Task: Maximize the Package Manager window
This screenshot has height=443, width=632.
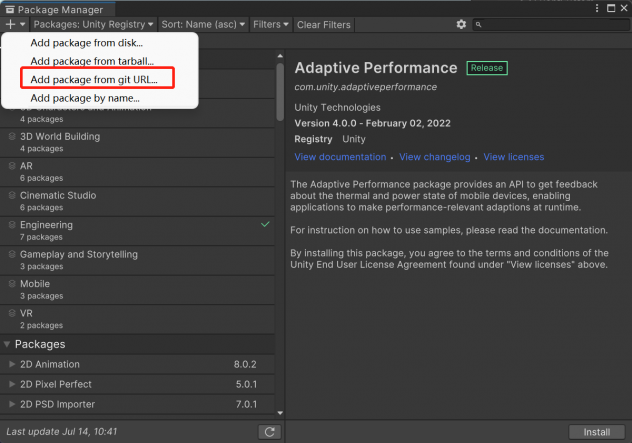Action: tap(611, 8)
